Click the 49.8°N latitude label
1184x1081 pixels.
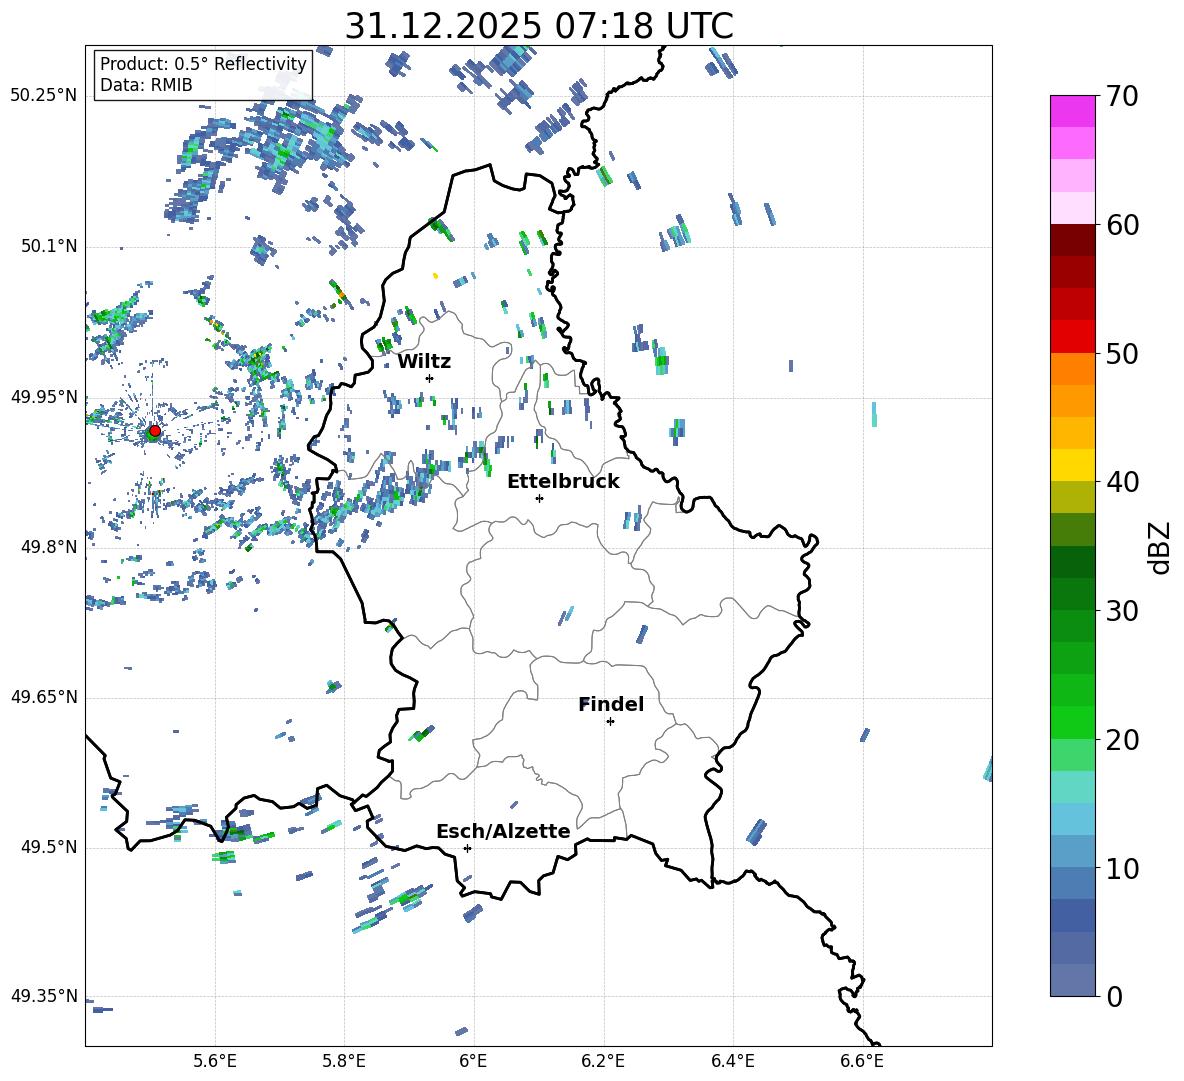49,547
